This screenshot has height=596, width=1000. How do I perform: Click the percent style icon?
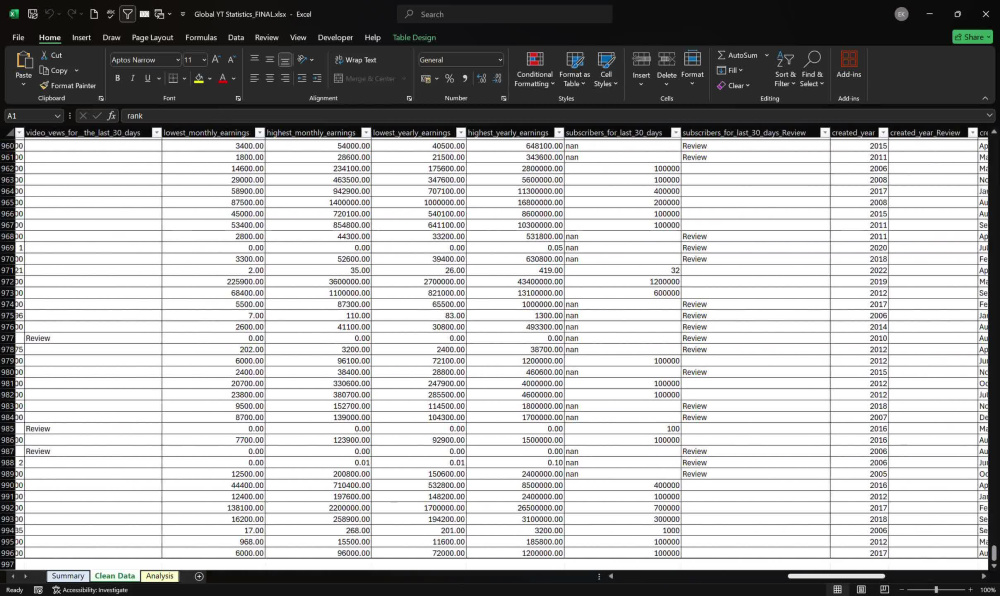coord(450,78)
